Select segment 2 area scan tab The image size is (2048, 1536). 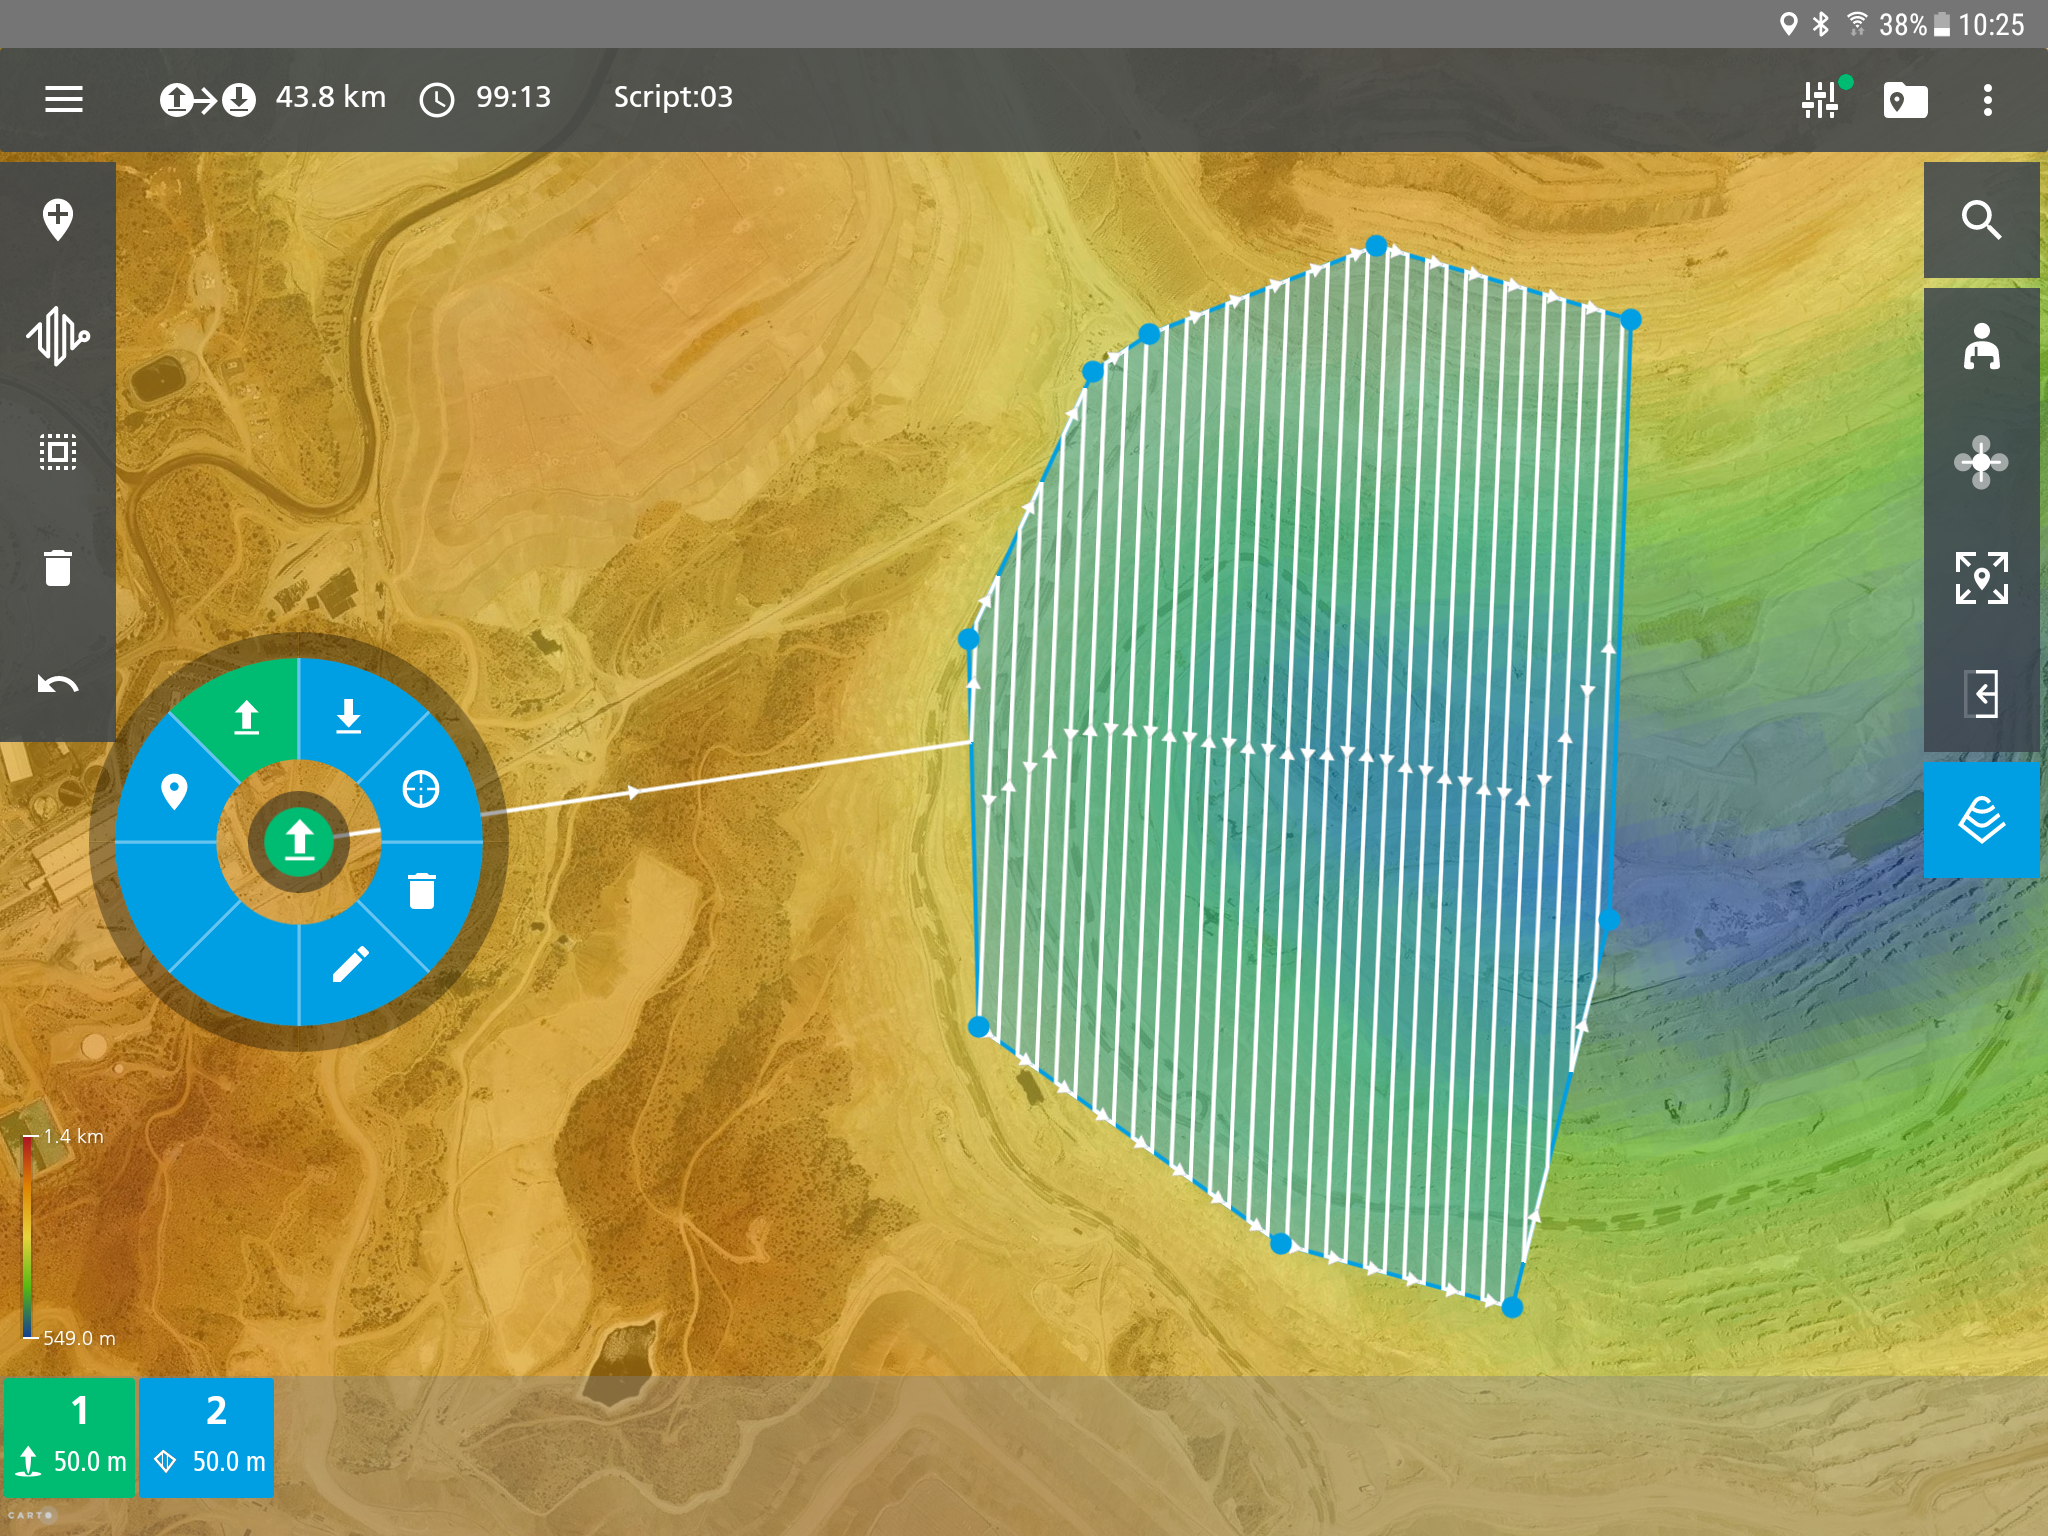coord(207,1436)
